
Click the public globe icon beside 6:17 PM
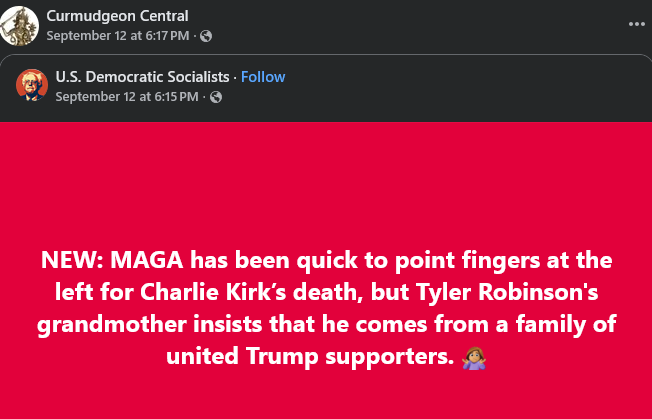tap(206, 36)
